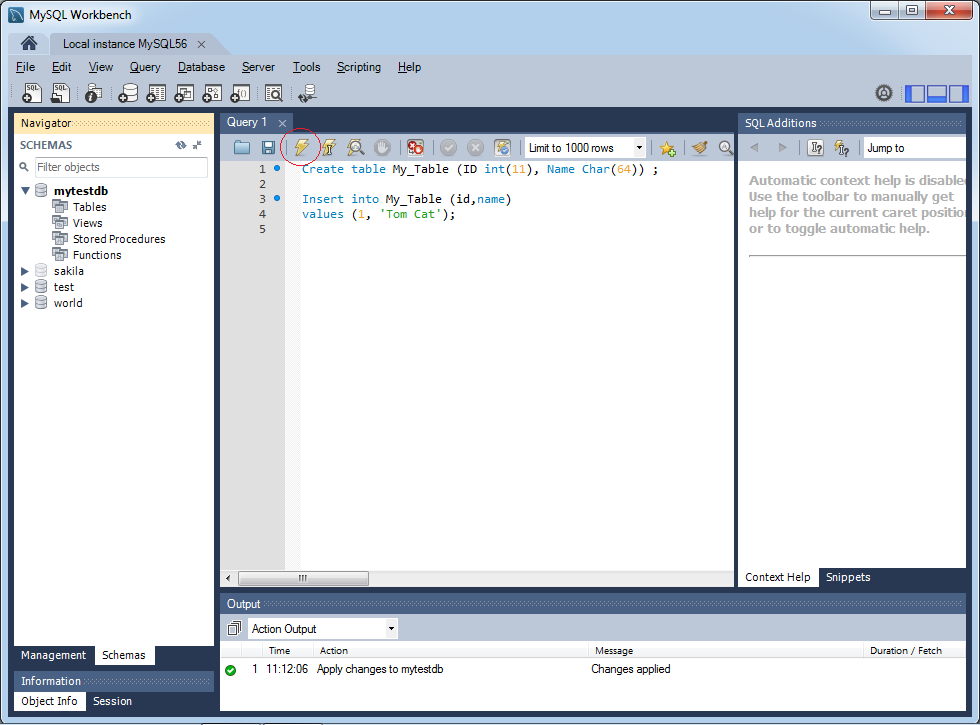
Task: Go forward in context help
Action: coord(782,148)
